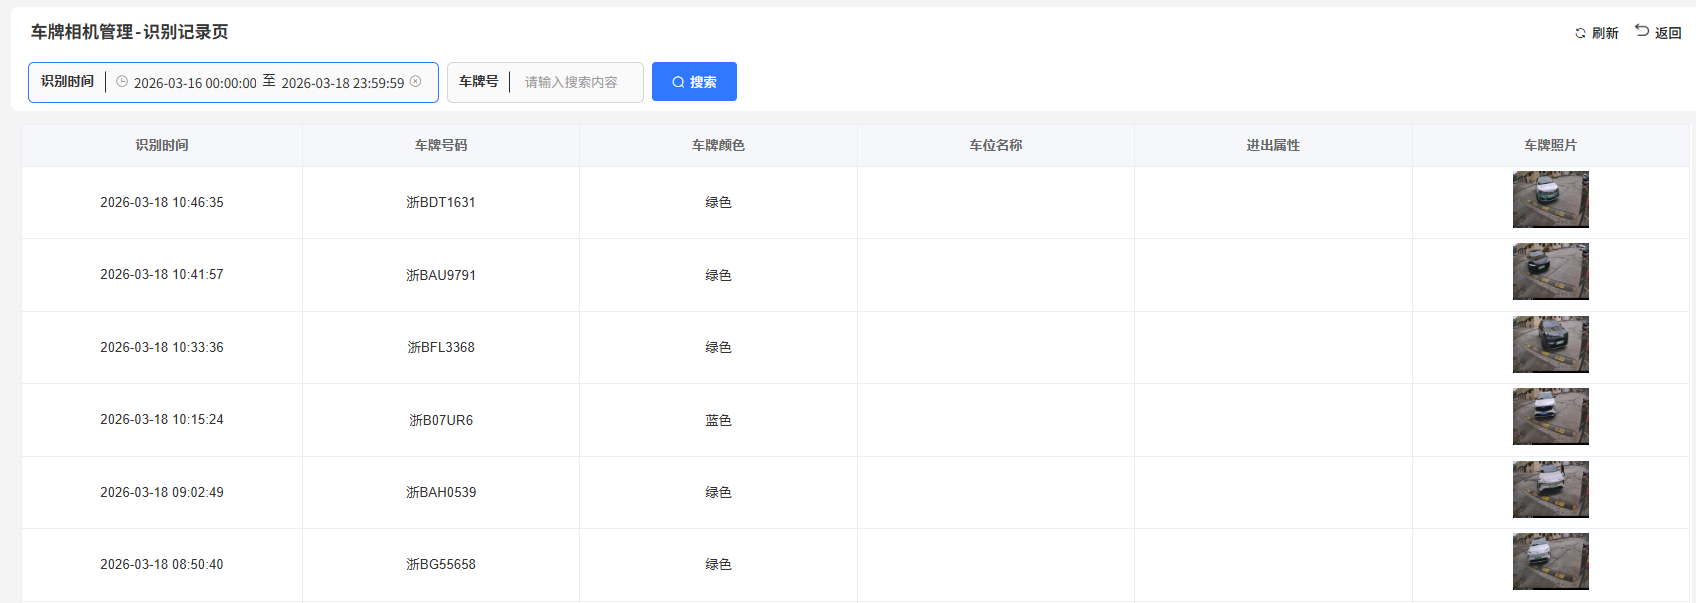
Task: Click 绿色 color cell for 浙BAH0539
Action: 718,492
